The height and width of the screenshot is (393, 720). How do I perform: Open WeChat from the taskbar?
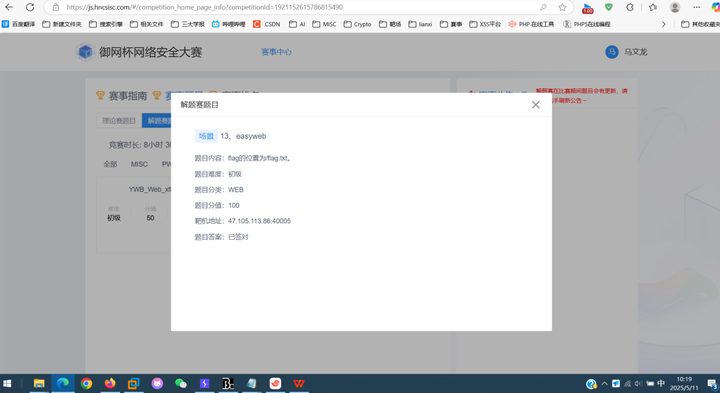pos(180,383)
